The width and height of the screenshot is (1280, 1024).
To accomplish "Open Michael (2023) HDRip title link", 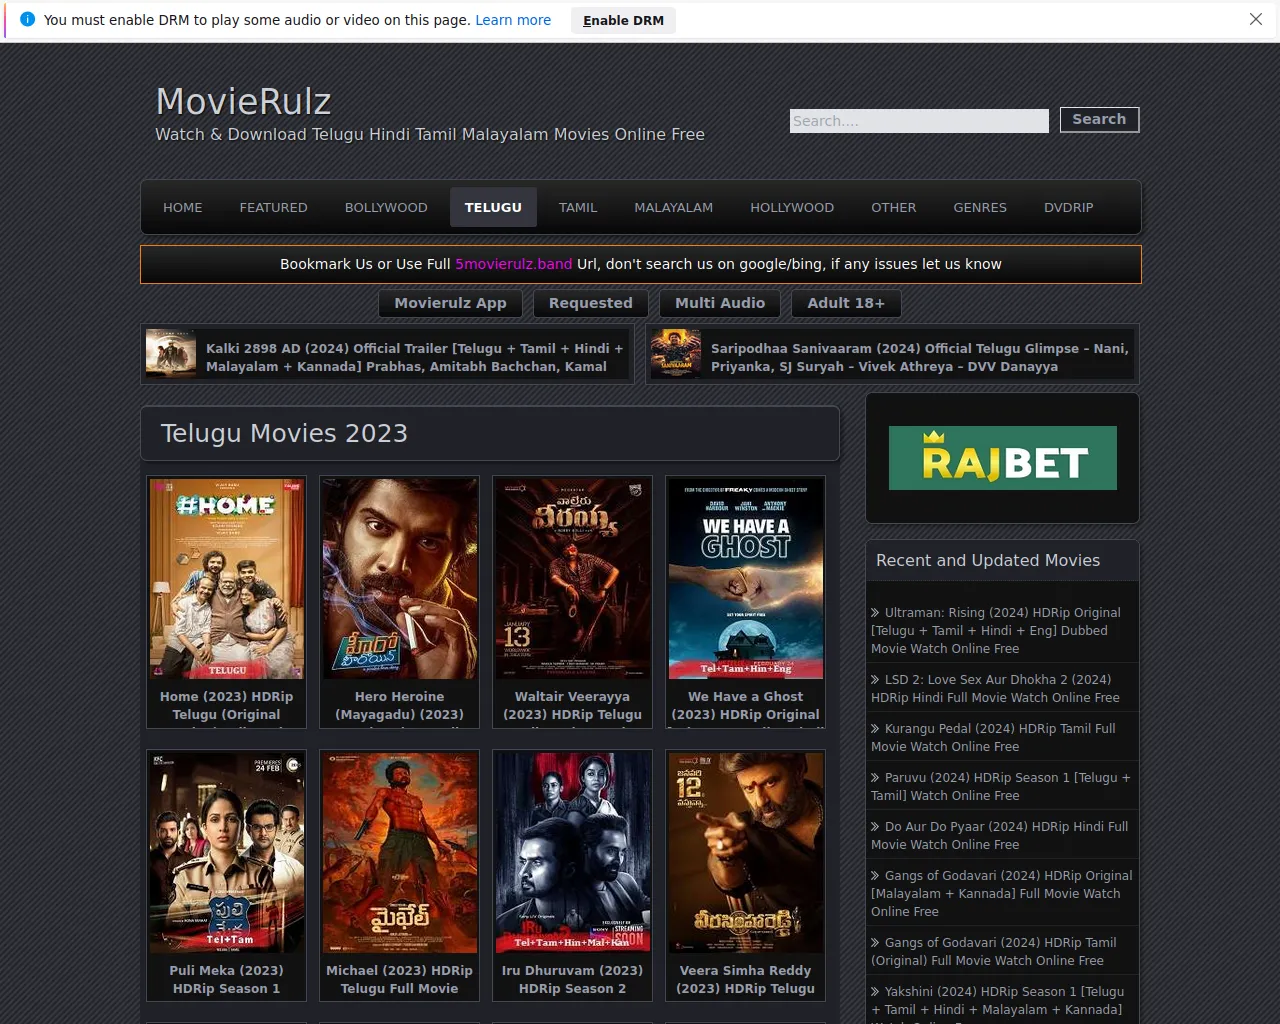I will (x=400, y=980).
